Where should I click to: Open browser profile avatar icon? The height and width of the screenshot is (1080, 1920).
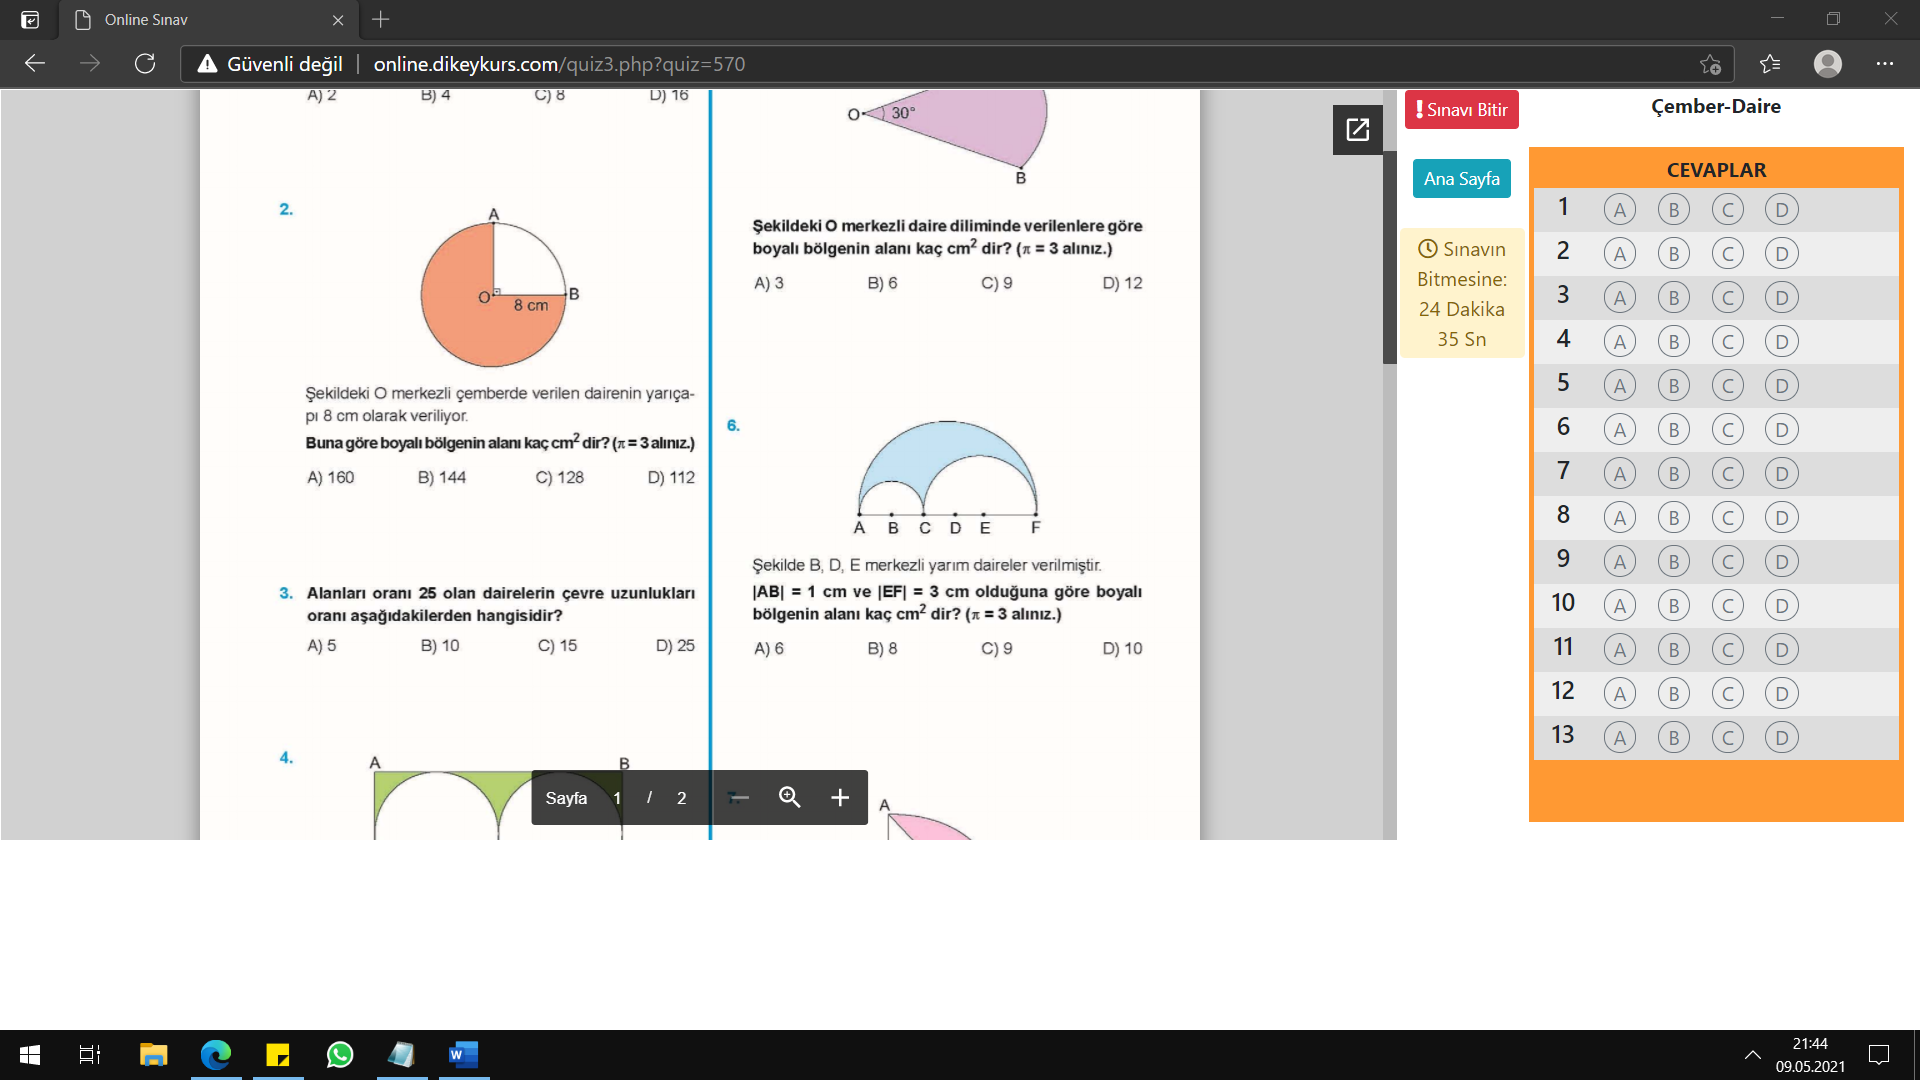click(x=1828, y=64)
